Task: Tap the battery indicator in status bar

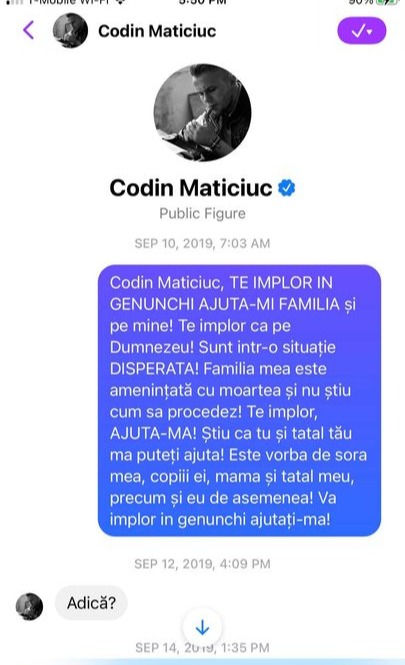Action: point(388,2)
